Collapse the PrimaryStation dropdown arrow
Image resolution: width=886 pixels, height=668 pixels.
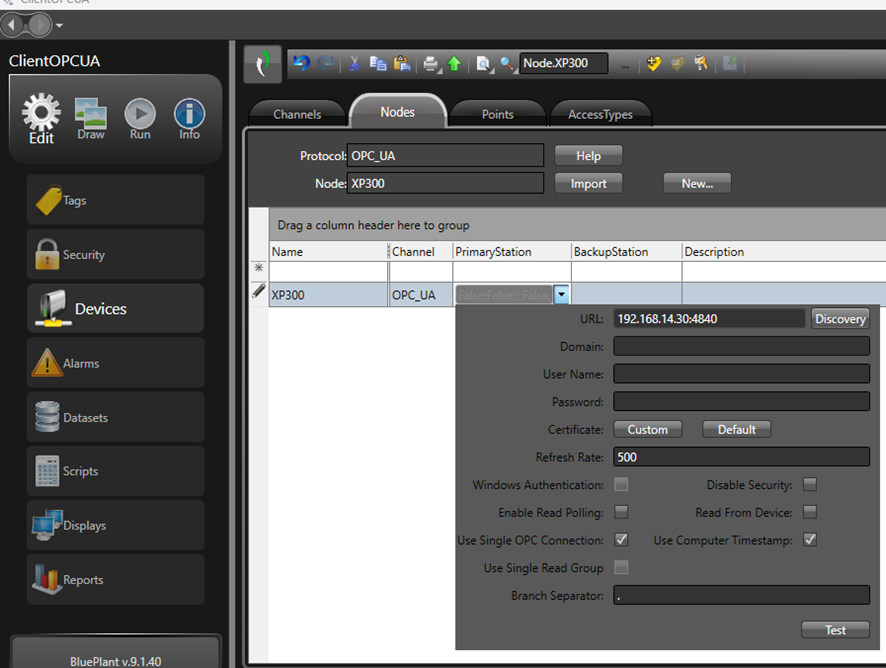click(562, 294)
